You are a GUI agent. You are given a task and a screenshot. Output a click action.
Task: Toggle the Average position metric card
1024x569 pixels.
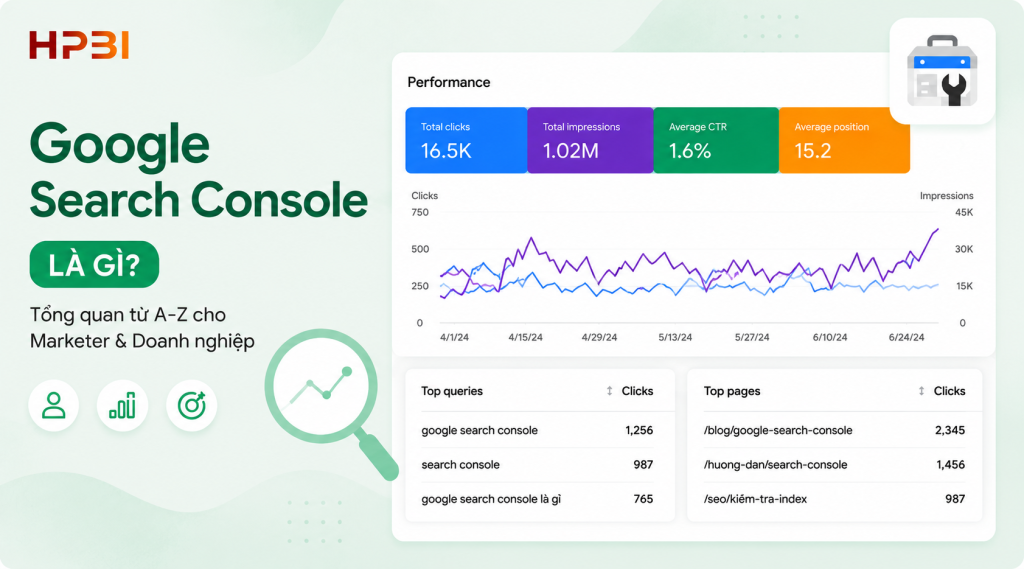844,140
